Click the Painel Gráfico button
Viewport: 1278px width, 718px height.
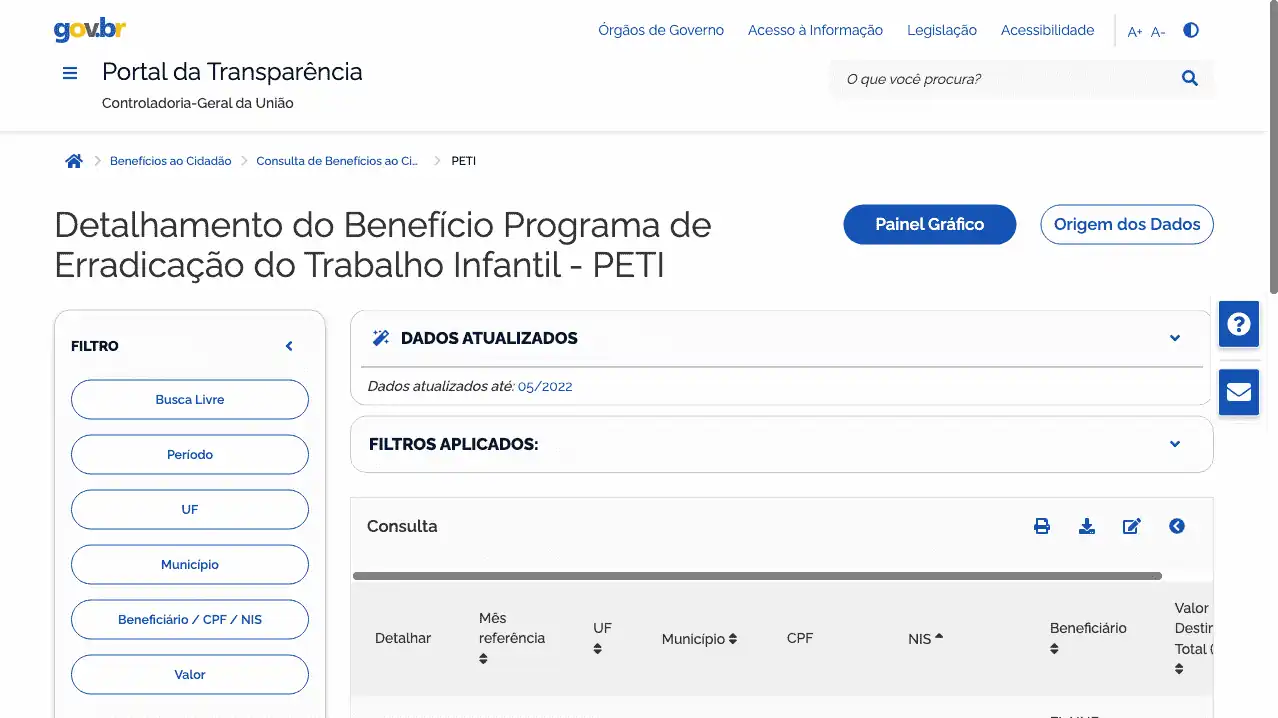(x=930, y=224)
